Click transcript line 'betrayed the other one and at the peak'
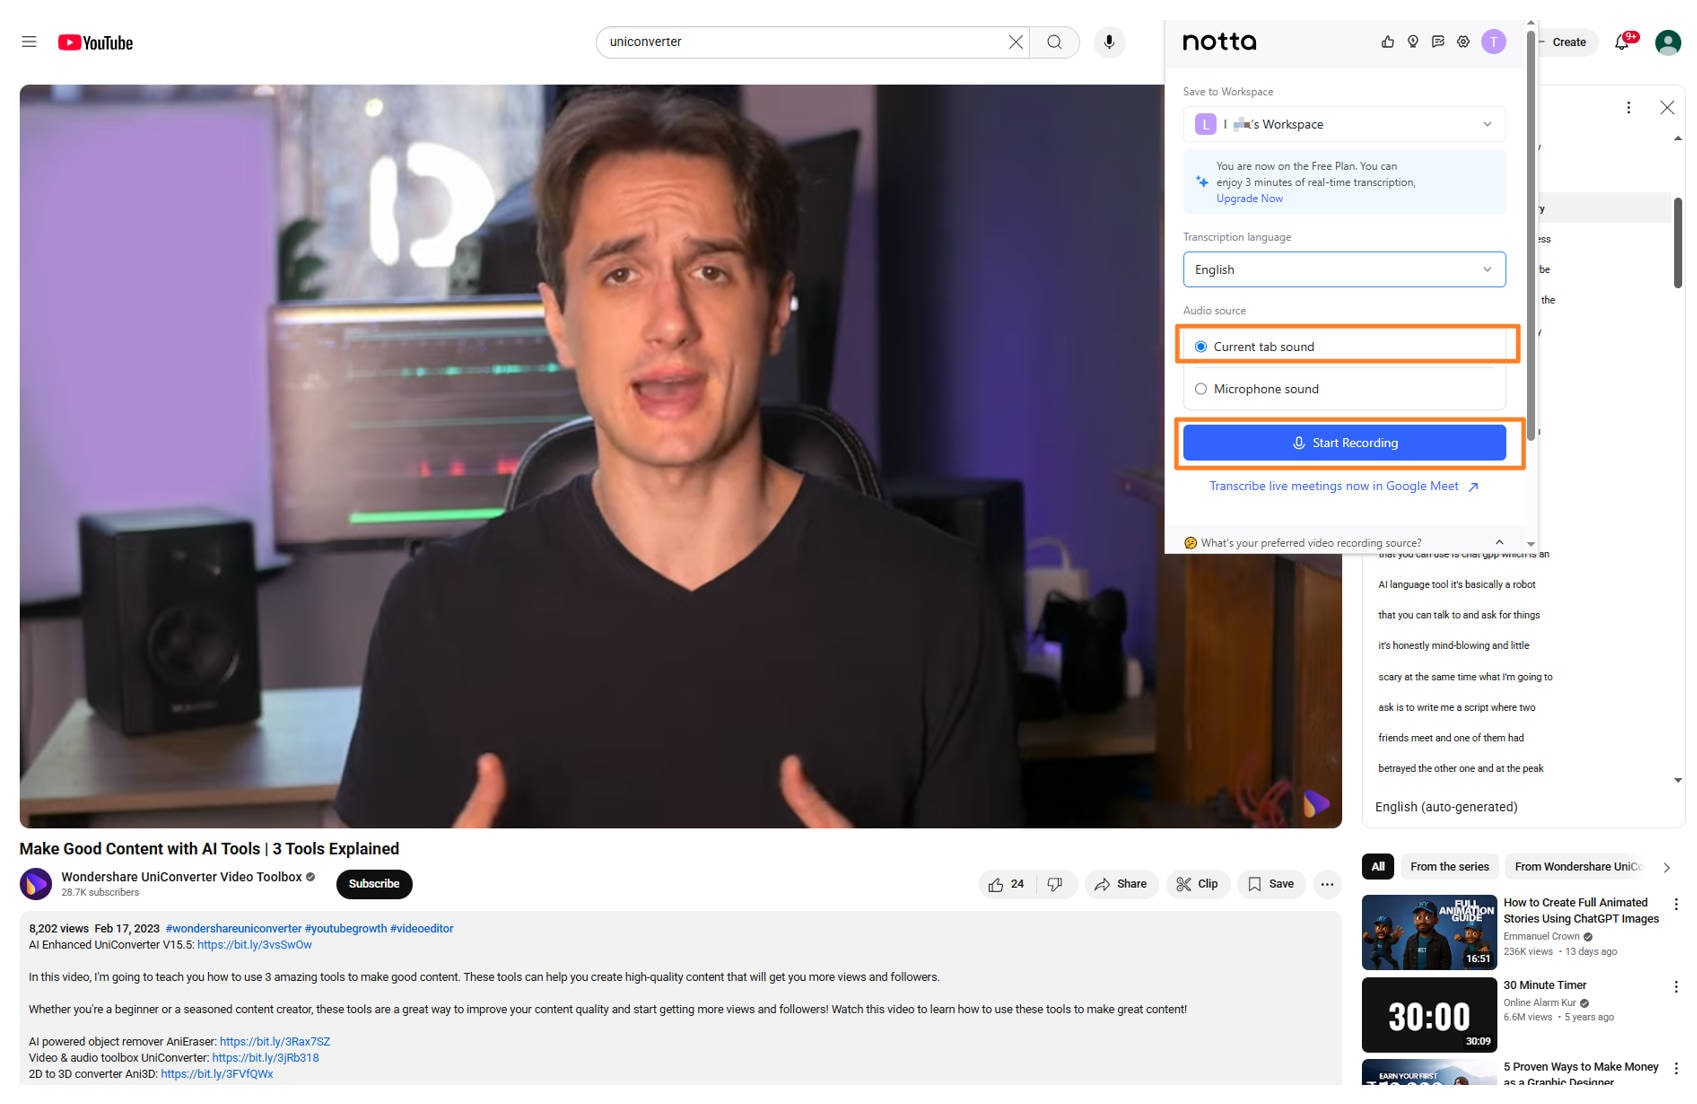Viewport: 1697px width, 1104px height. pos(1460,769)
